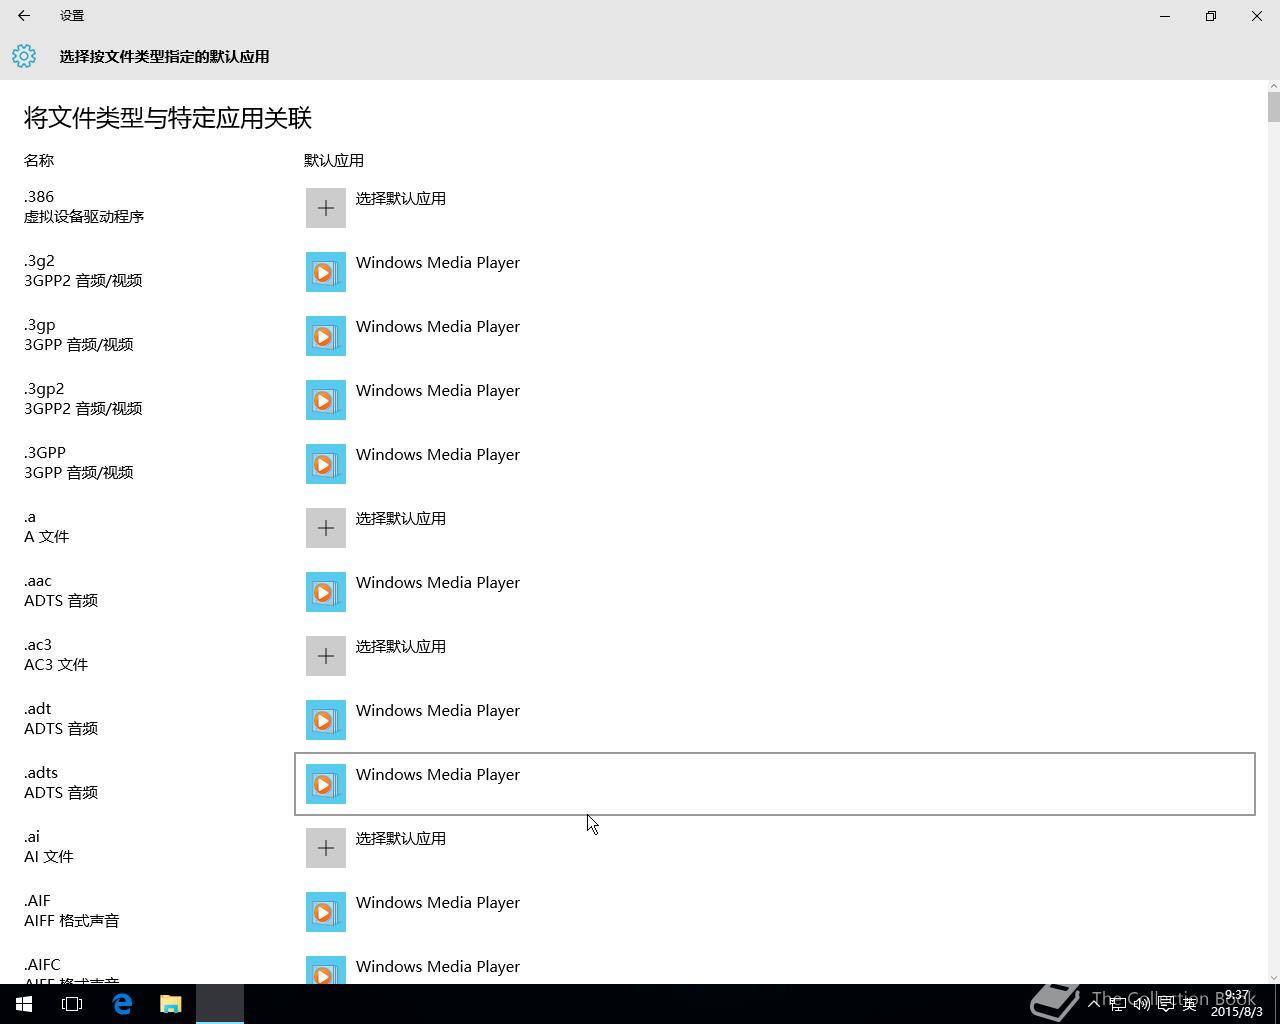Click the scrollbar up arrow
The image size is (1280, 1024).
tap(1273, 86)
